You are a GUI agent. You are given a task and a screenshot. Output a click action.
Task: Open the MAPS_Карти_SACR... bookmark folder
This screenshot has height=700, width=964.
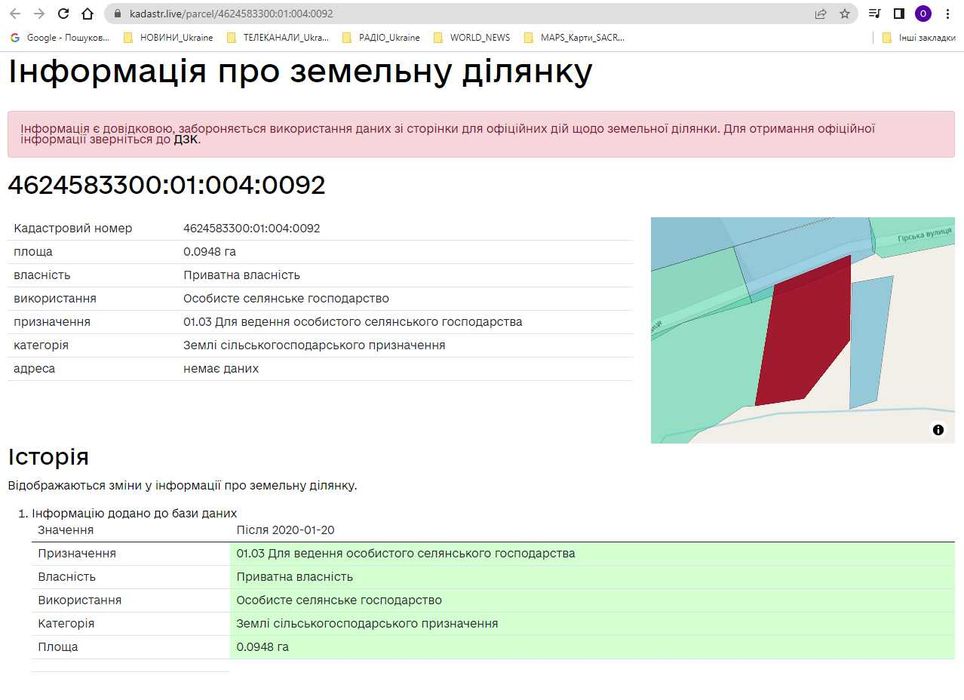coord(574,37)
